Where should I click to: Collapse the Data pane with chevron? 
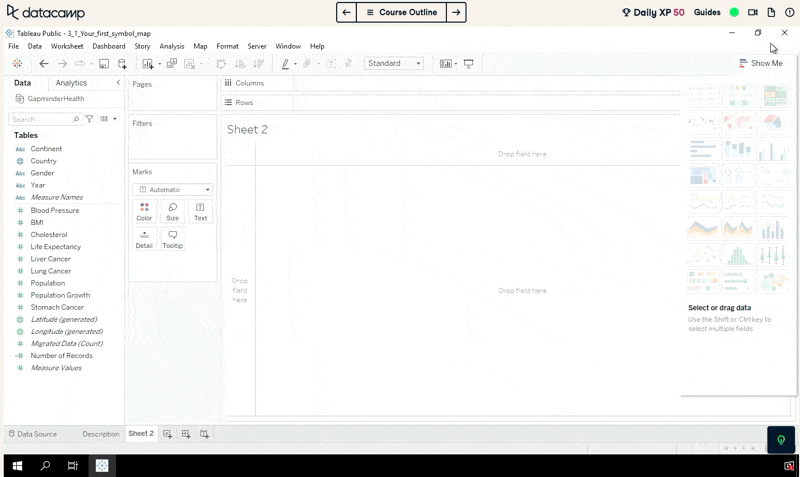point(118,82)
